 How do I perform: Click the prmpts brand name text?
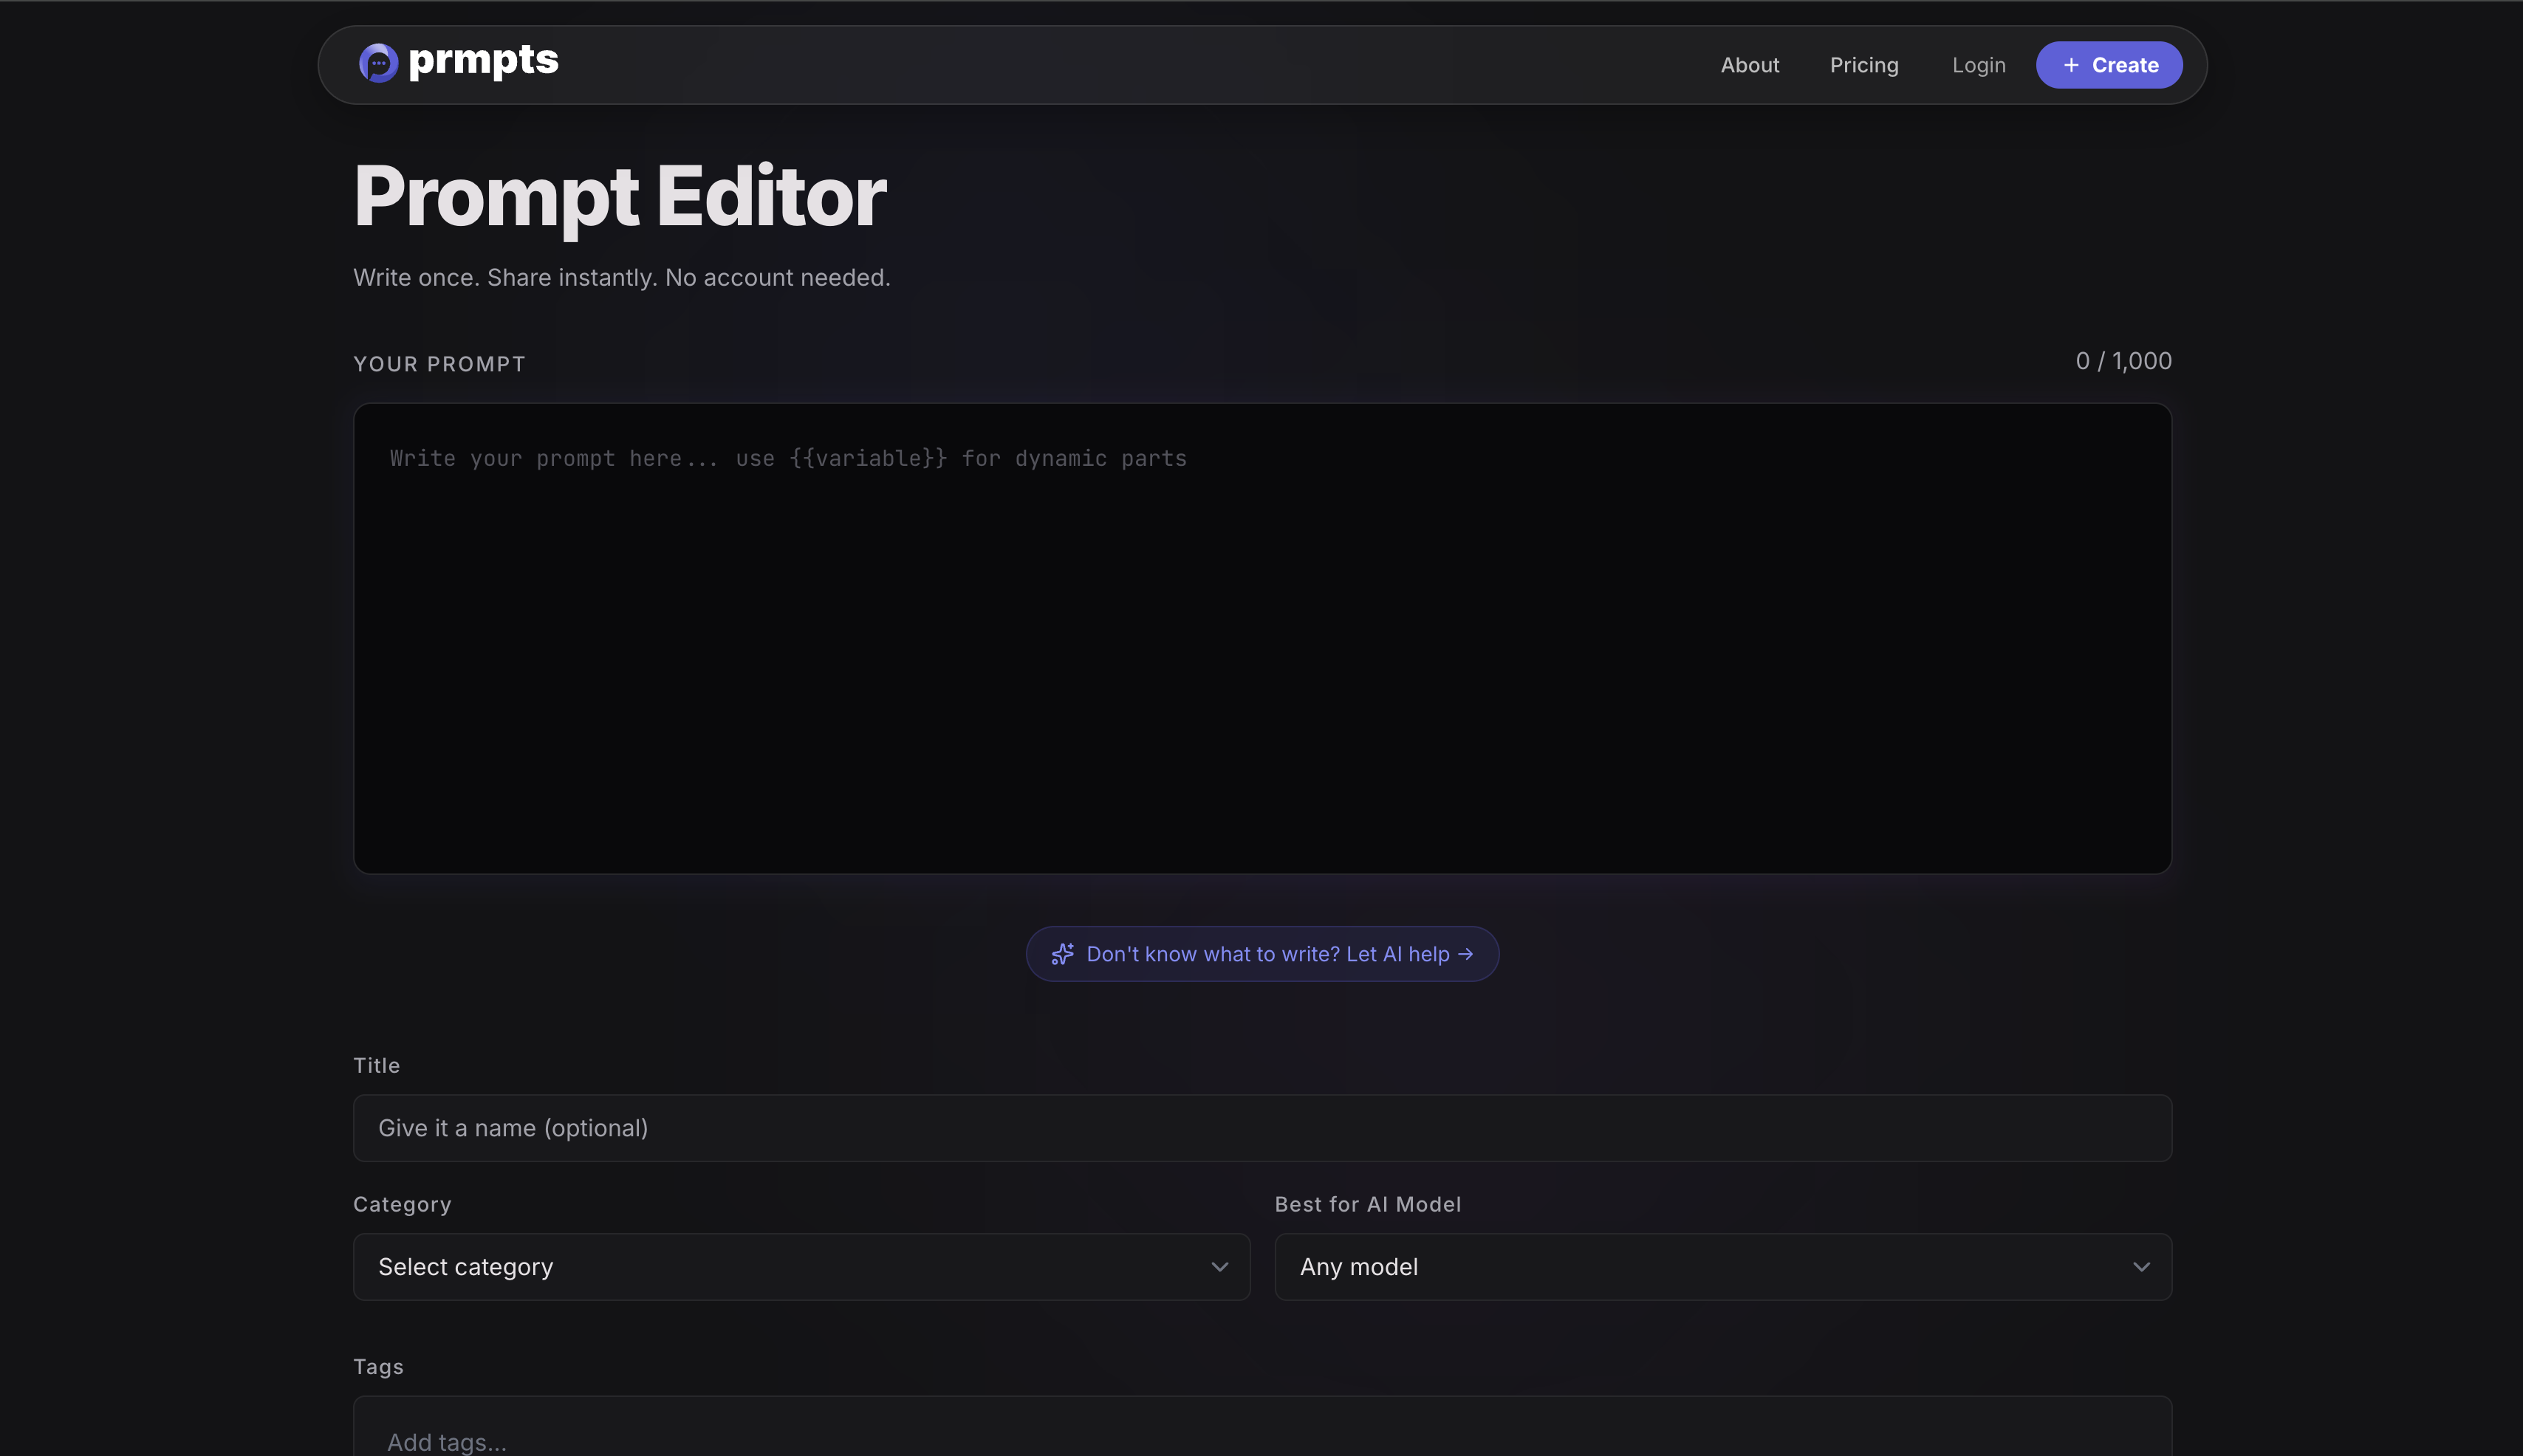point(483,61)
